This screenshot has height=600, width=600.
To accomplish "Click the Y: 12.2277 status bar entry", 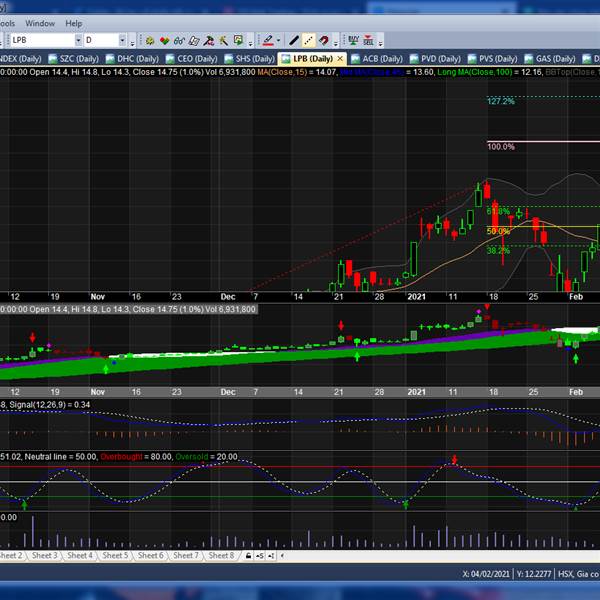I will 534,574.
